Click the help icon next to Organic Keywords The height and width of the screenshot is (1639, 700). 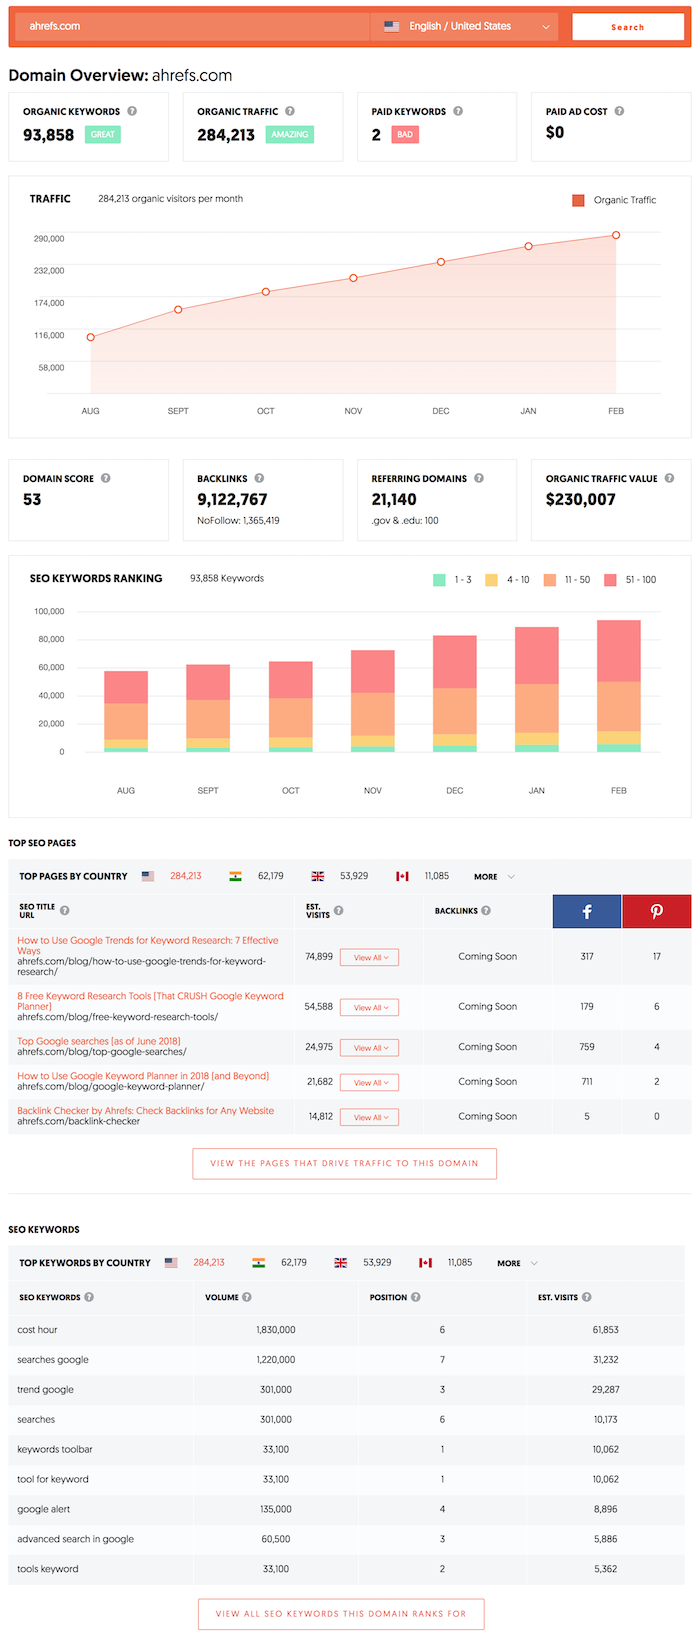click(x=132, y=111)
